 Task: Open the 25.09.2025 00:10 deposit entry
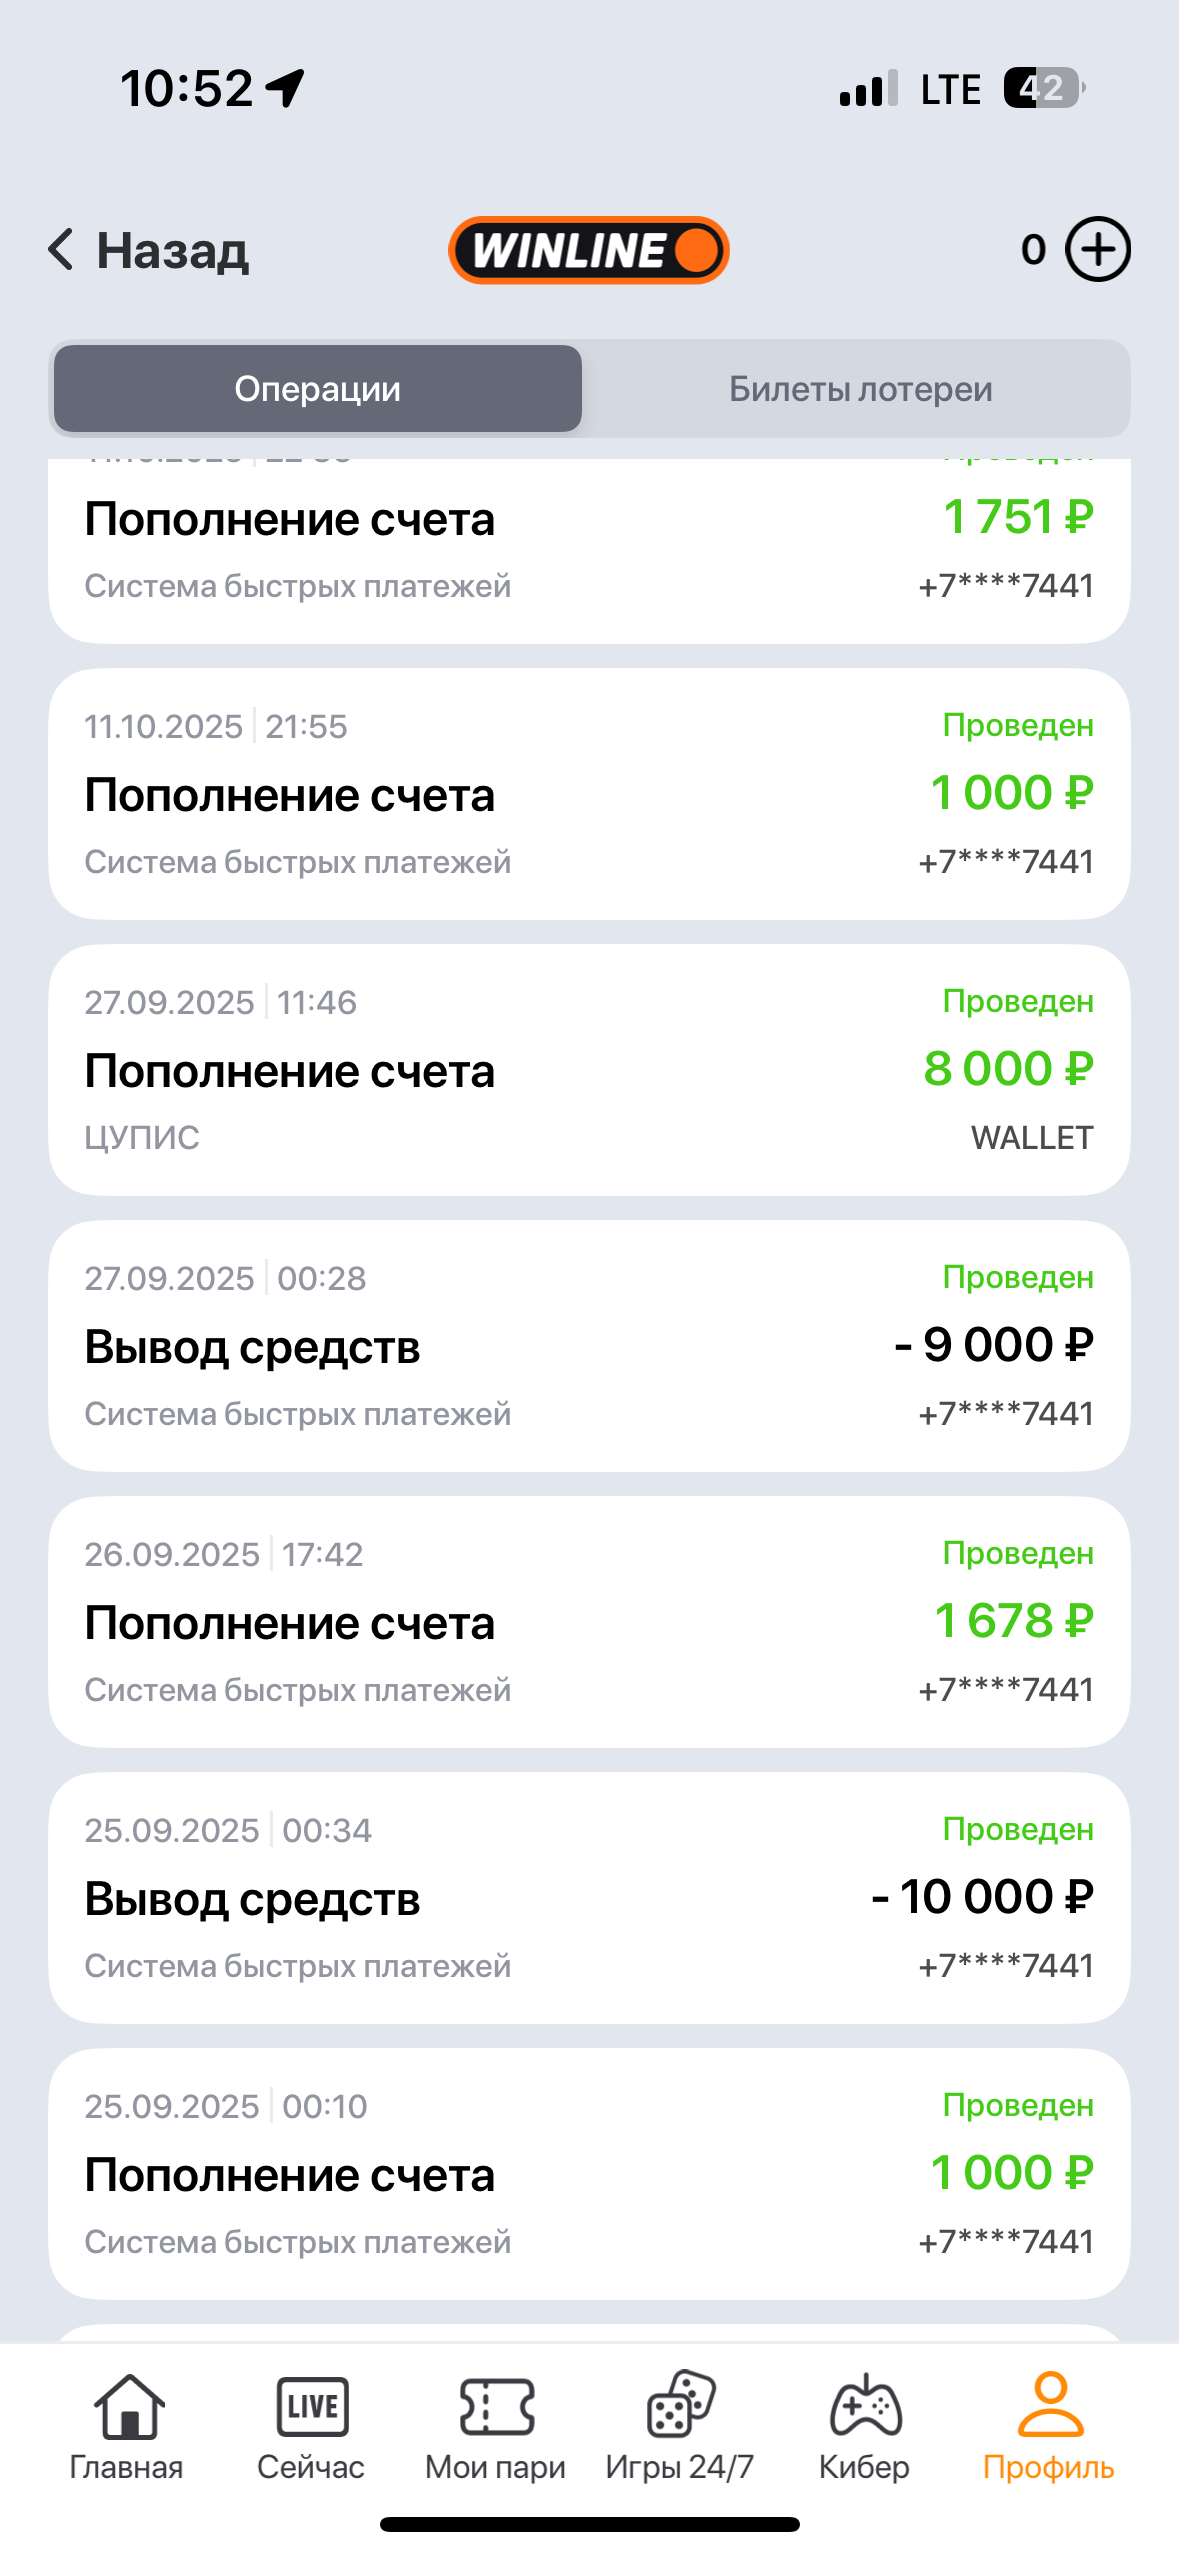pyautogui.click(x=589, y=2174)
